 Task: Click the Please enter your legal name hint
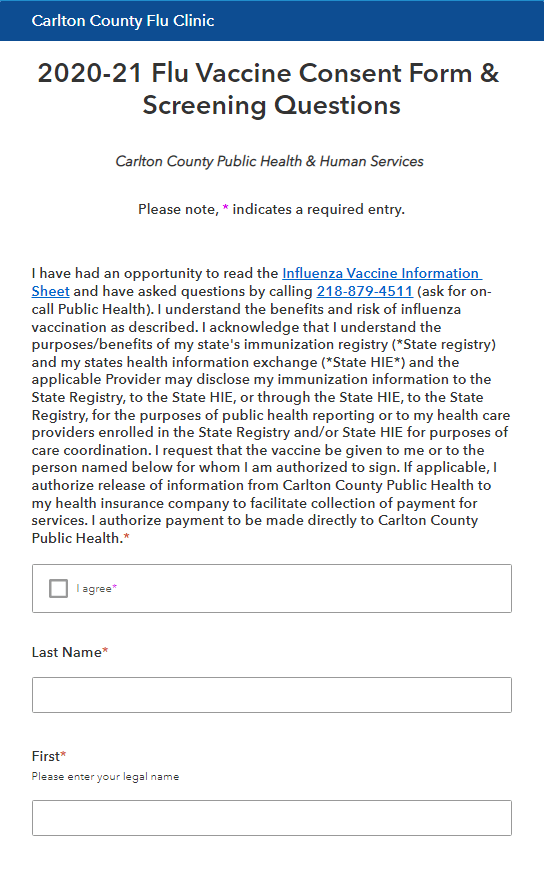[x=106, y=777]
